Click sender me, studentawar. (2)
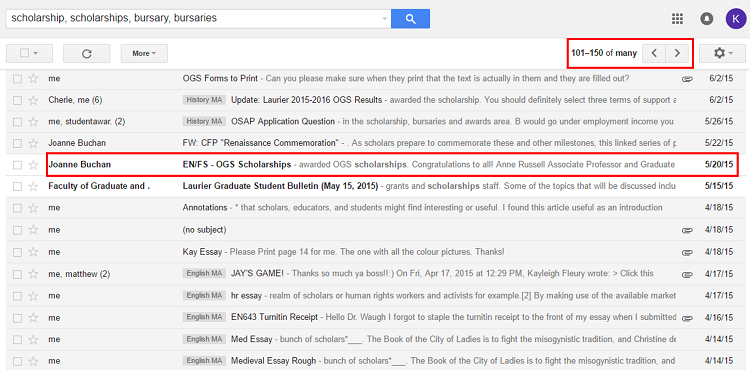This screenshot has height=370, width=750. pyautogui.click(x=87, y=121)
